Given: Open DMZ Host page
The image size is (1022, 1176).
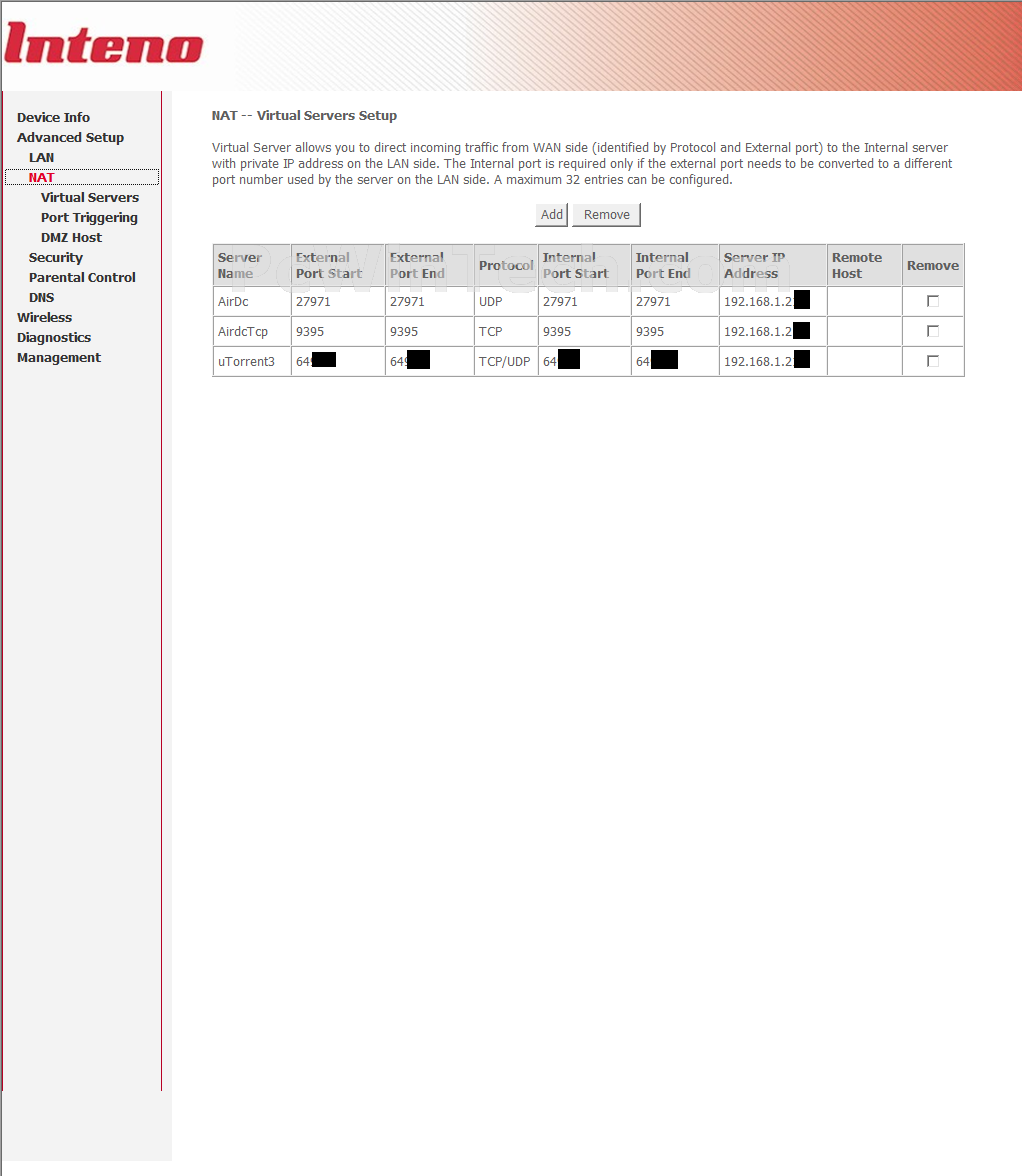Looking at the screenshot, I should click(71, 237).
